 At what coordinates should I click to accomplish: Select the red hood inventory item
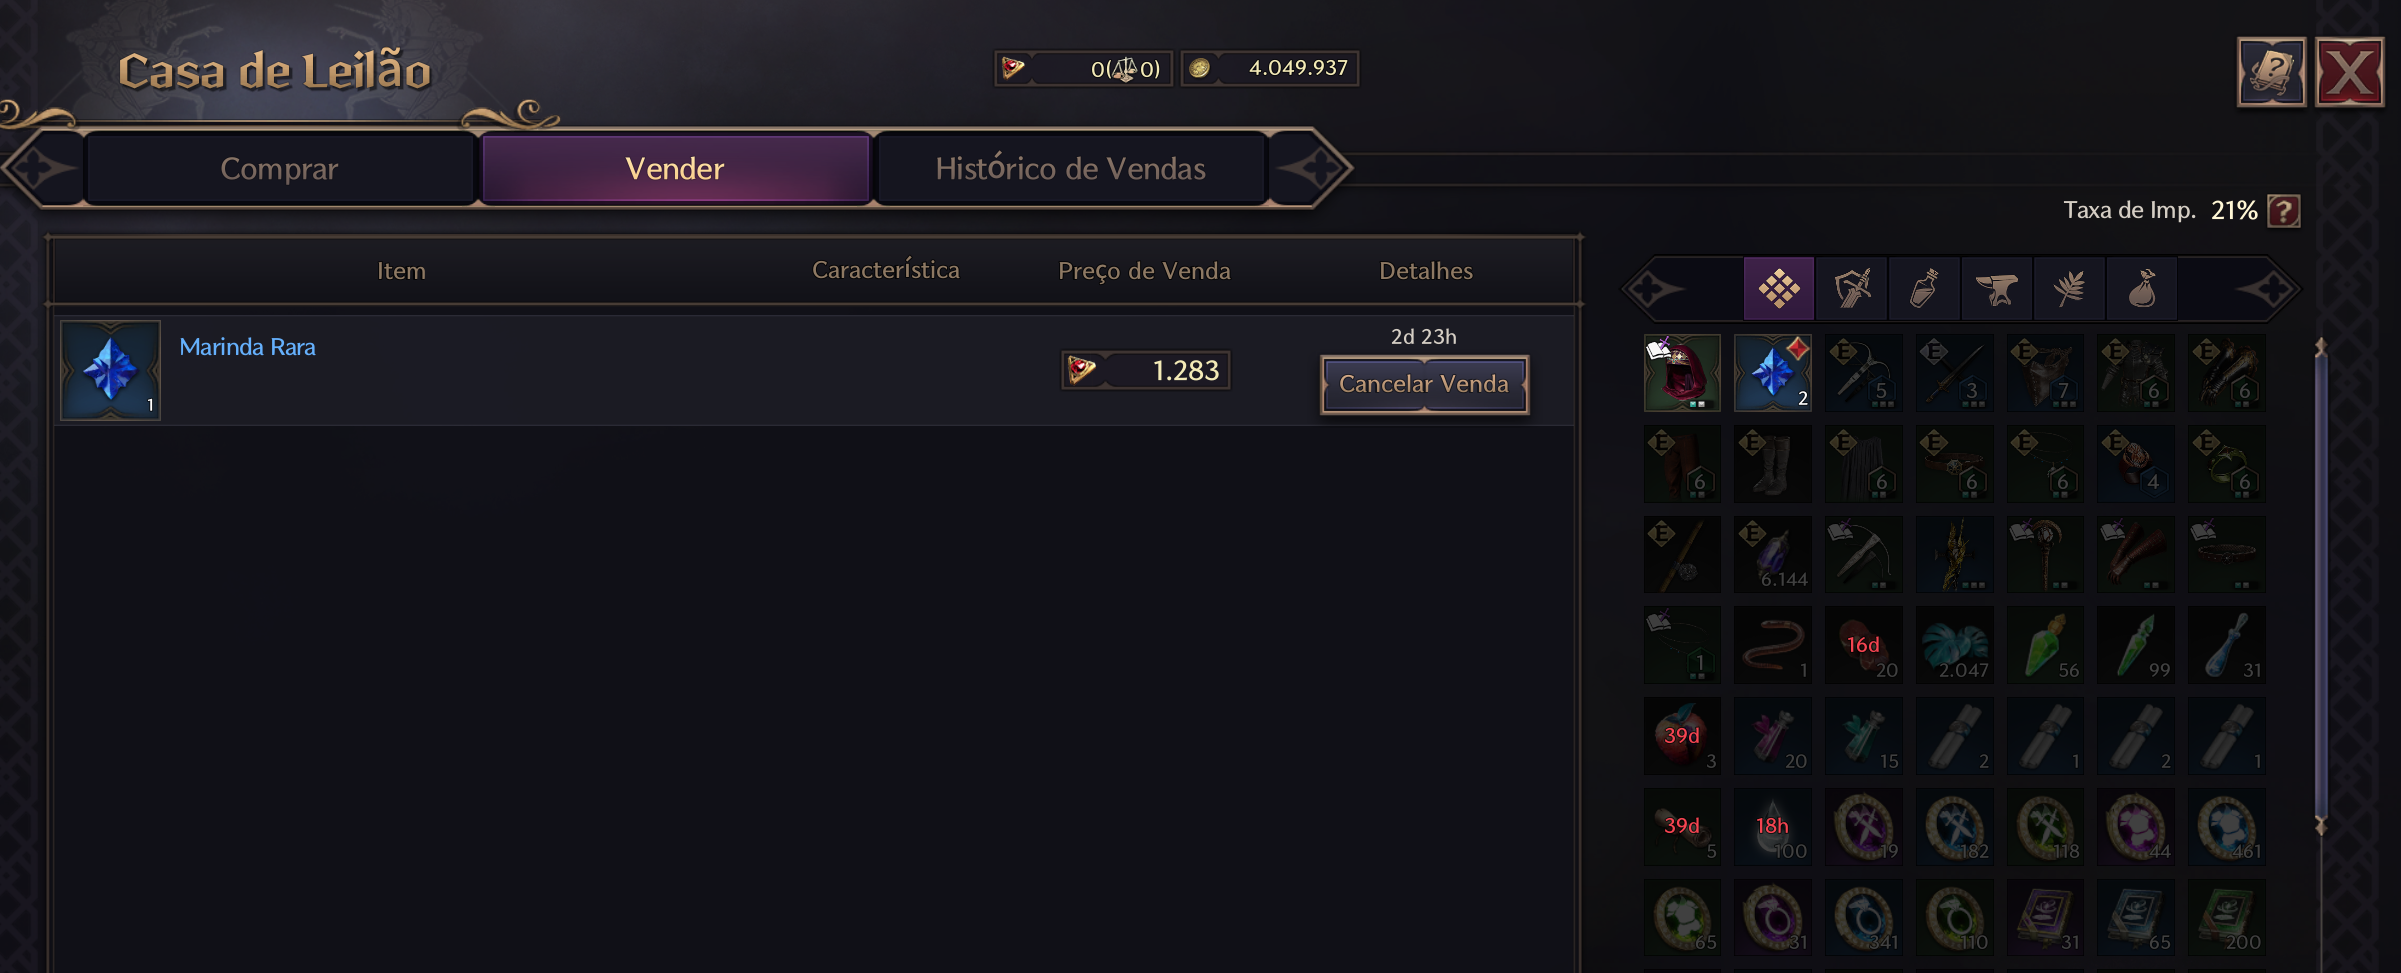1682,373
